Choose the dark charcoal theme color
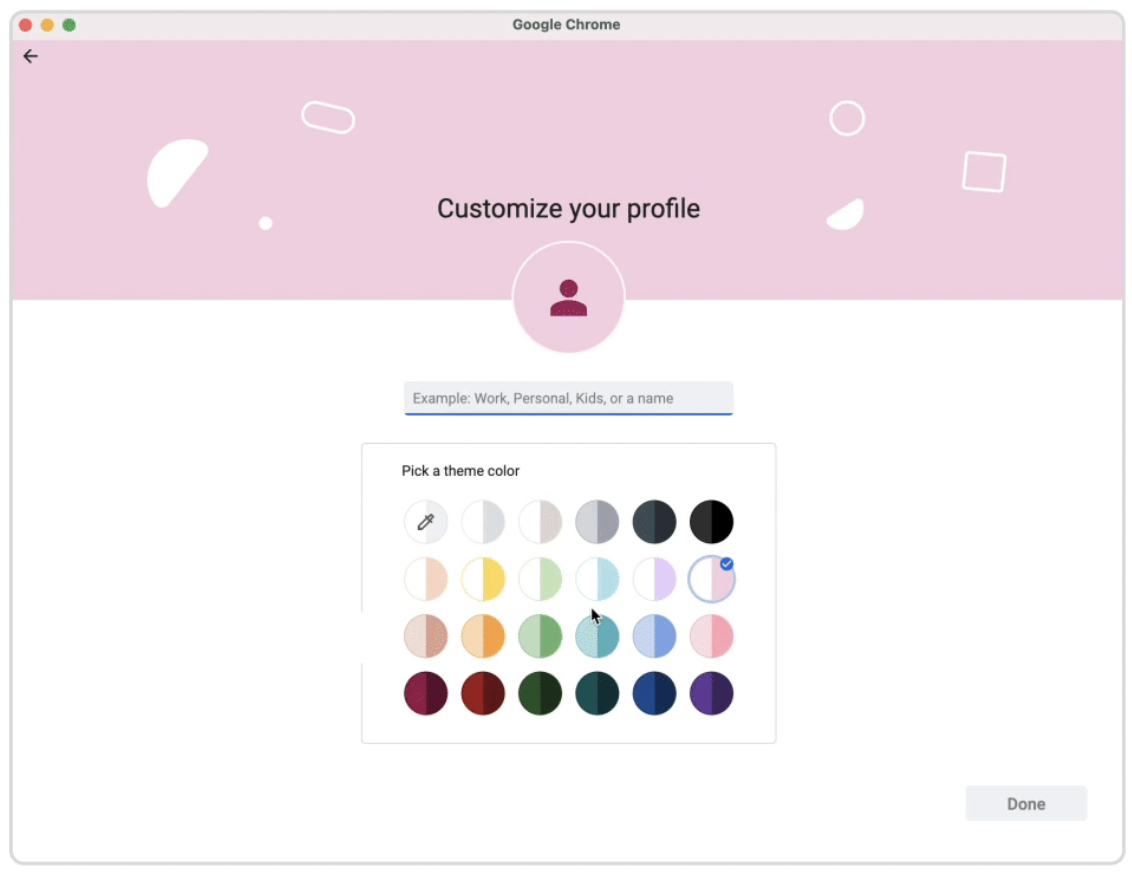This screenshot has height=875, width=1132. (654, 521)
